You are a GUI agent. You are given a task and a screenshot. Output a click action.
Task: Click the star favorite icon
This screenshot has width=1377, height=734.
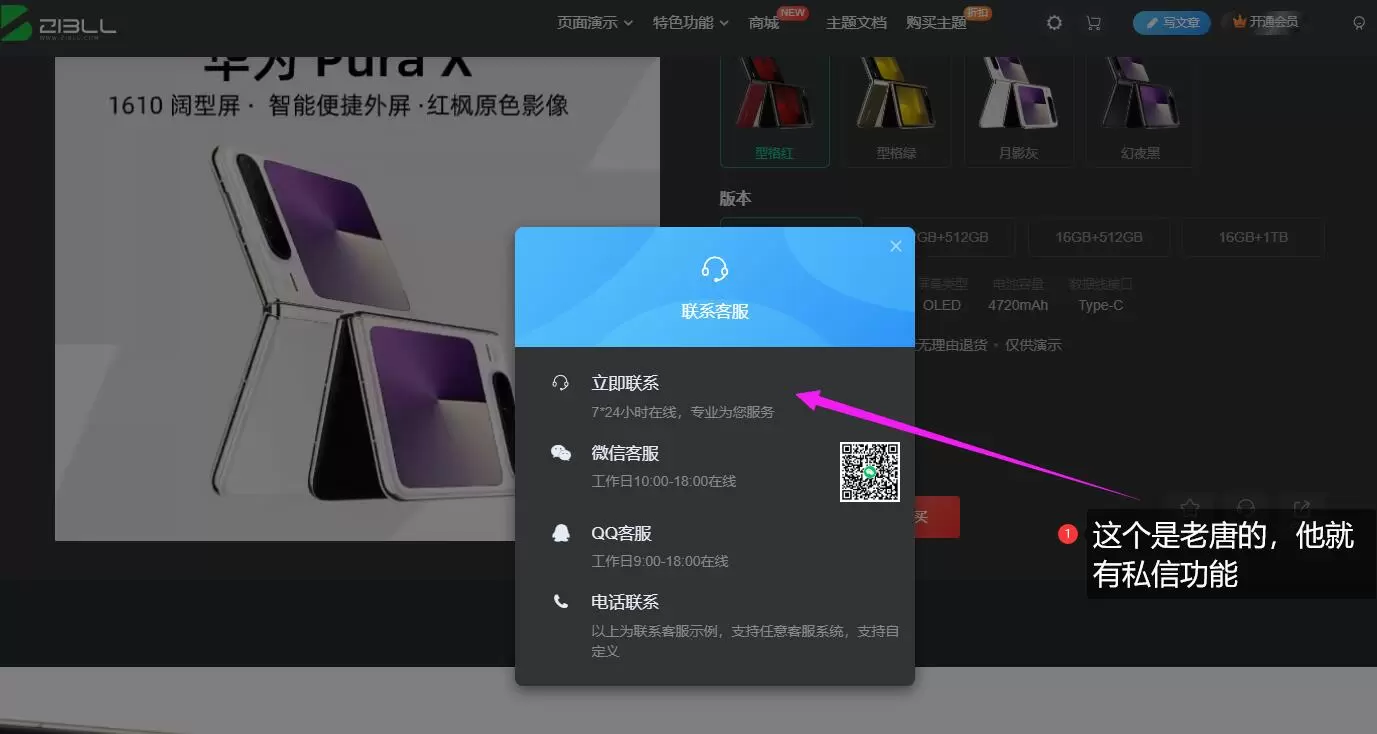1189,507
